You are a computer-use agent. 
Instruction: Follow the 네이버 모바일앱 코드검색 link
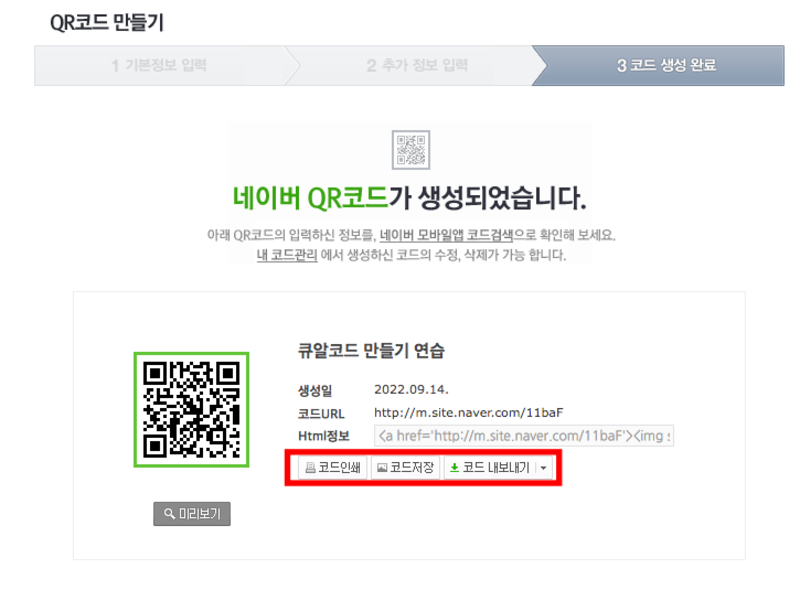[x=446, y=235]
